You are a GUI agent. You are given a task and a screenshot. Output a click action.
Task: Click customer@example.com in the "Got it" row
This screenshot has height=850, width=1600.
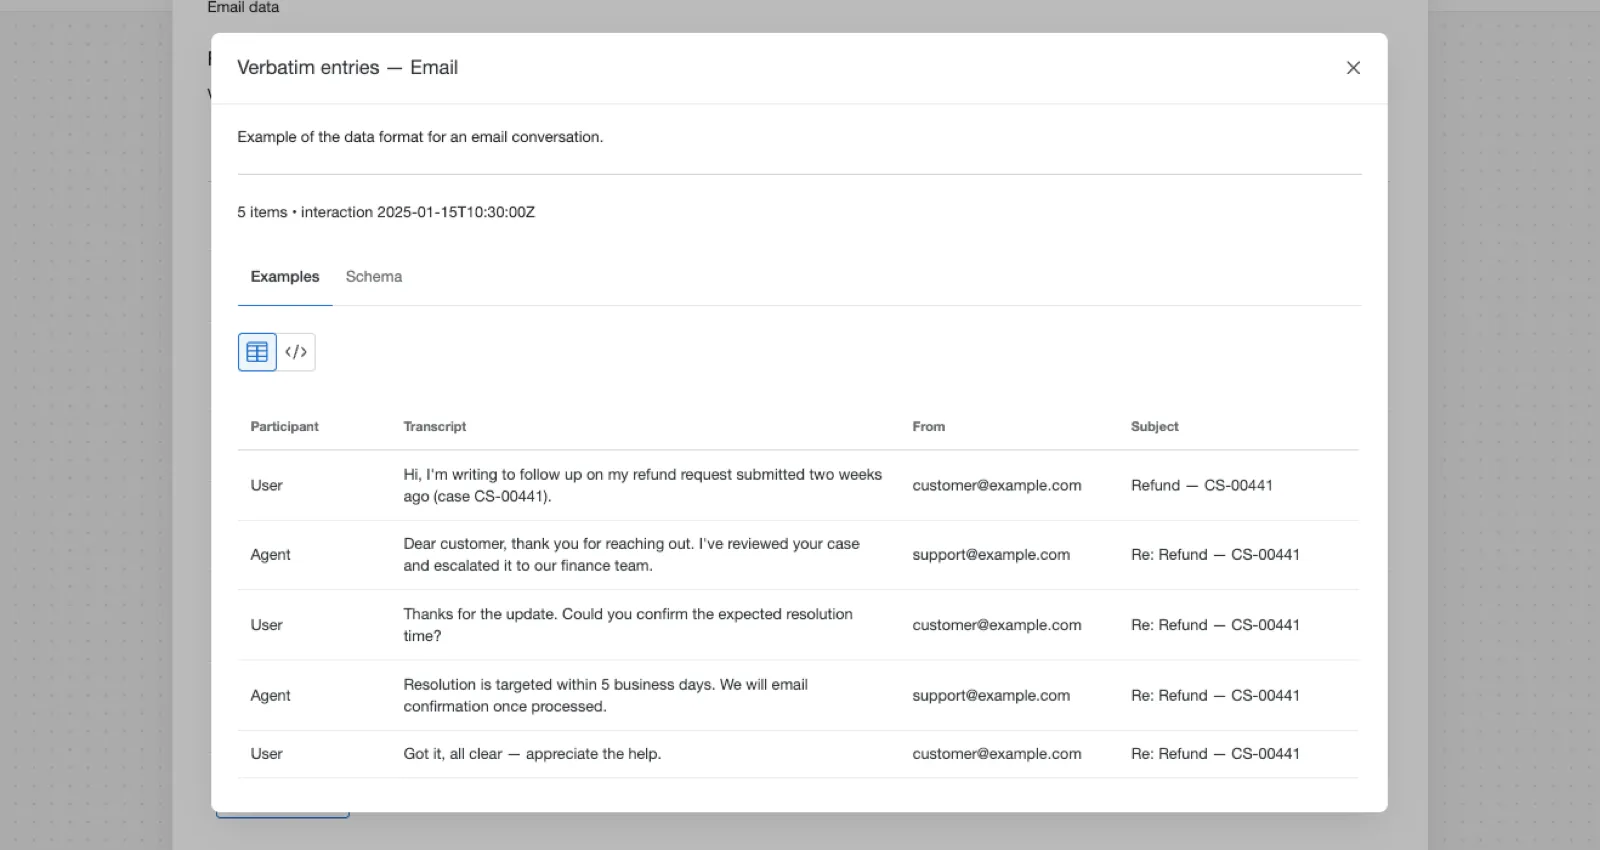coord(997,754)
